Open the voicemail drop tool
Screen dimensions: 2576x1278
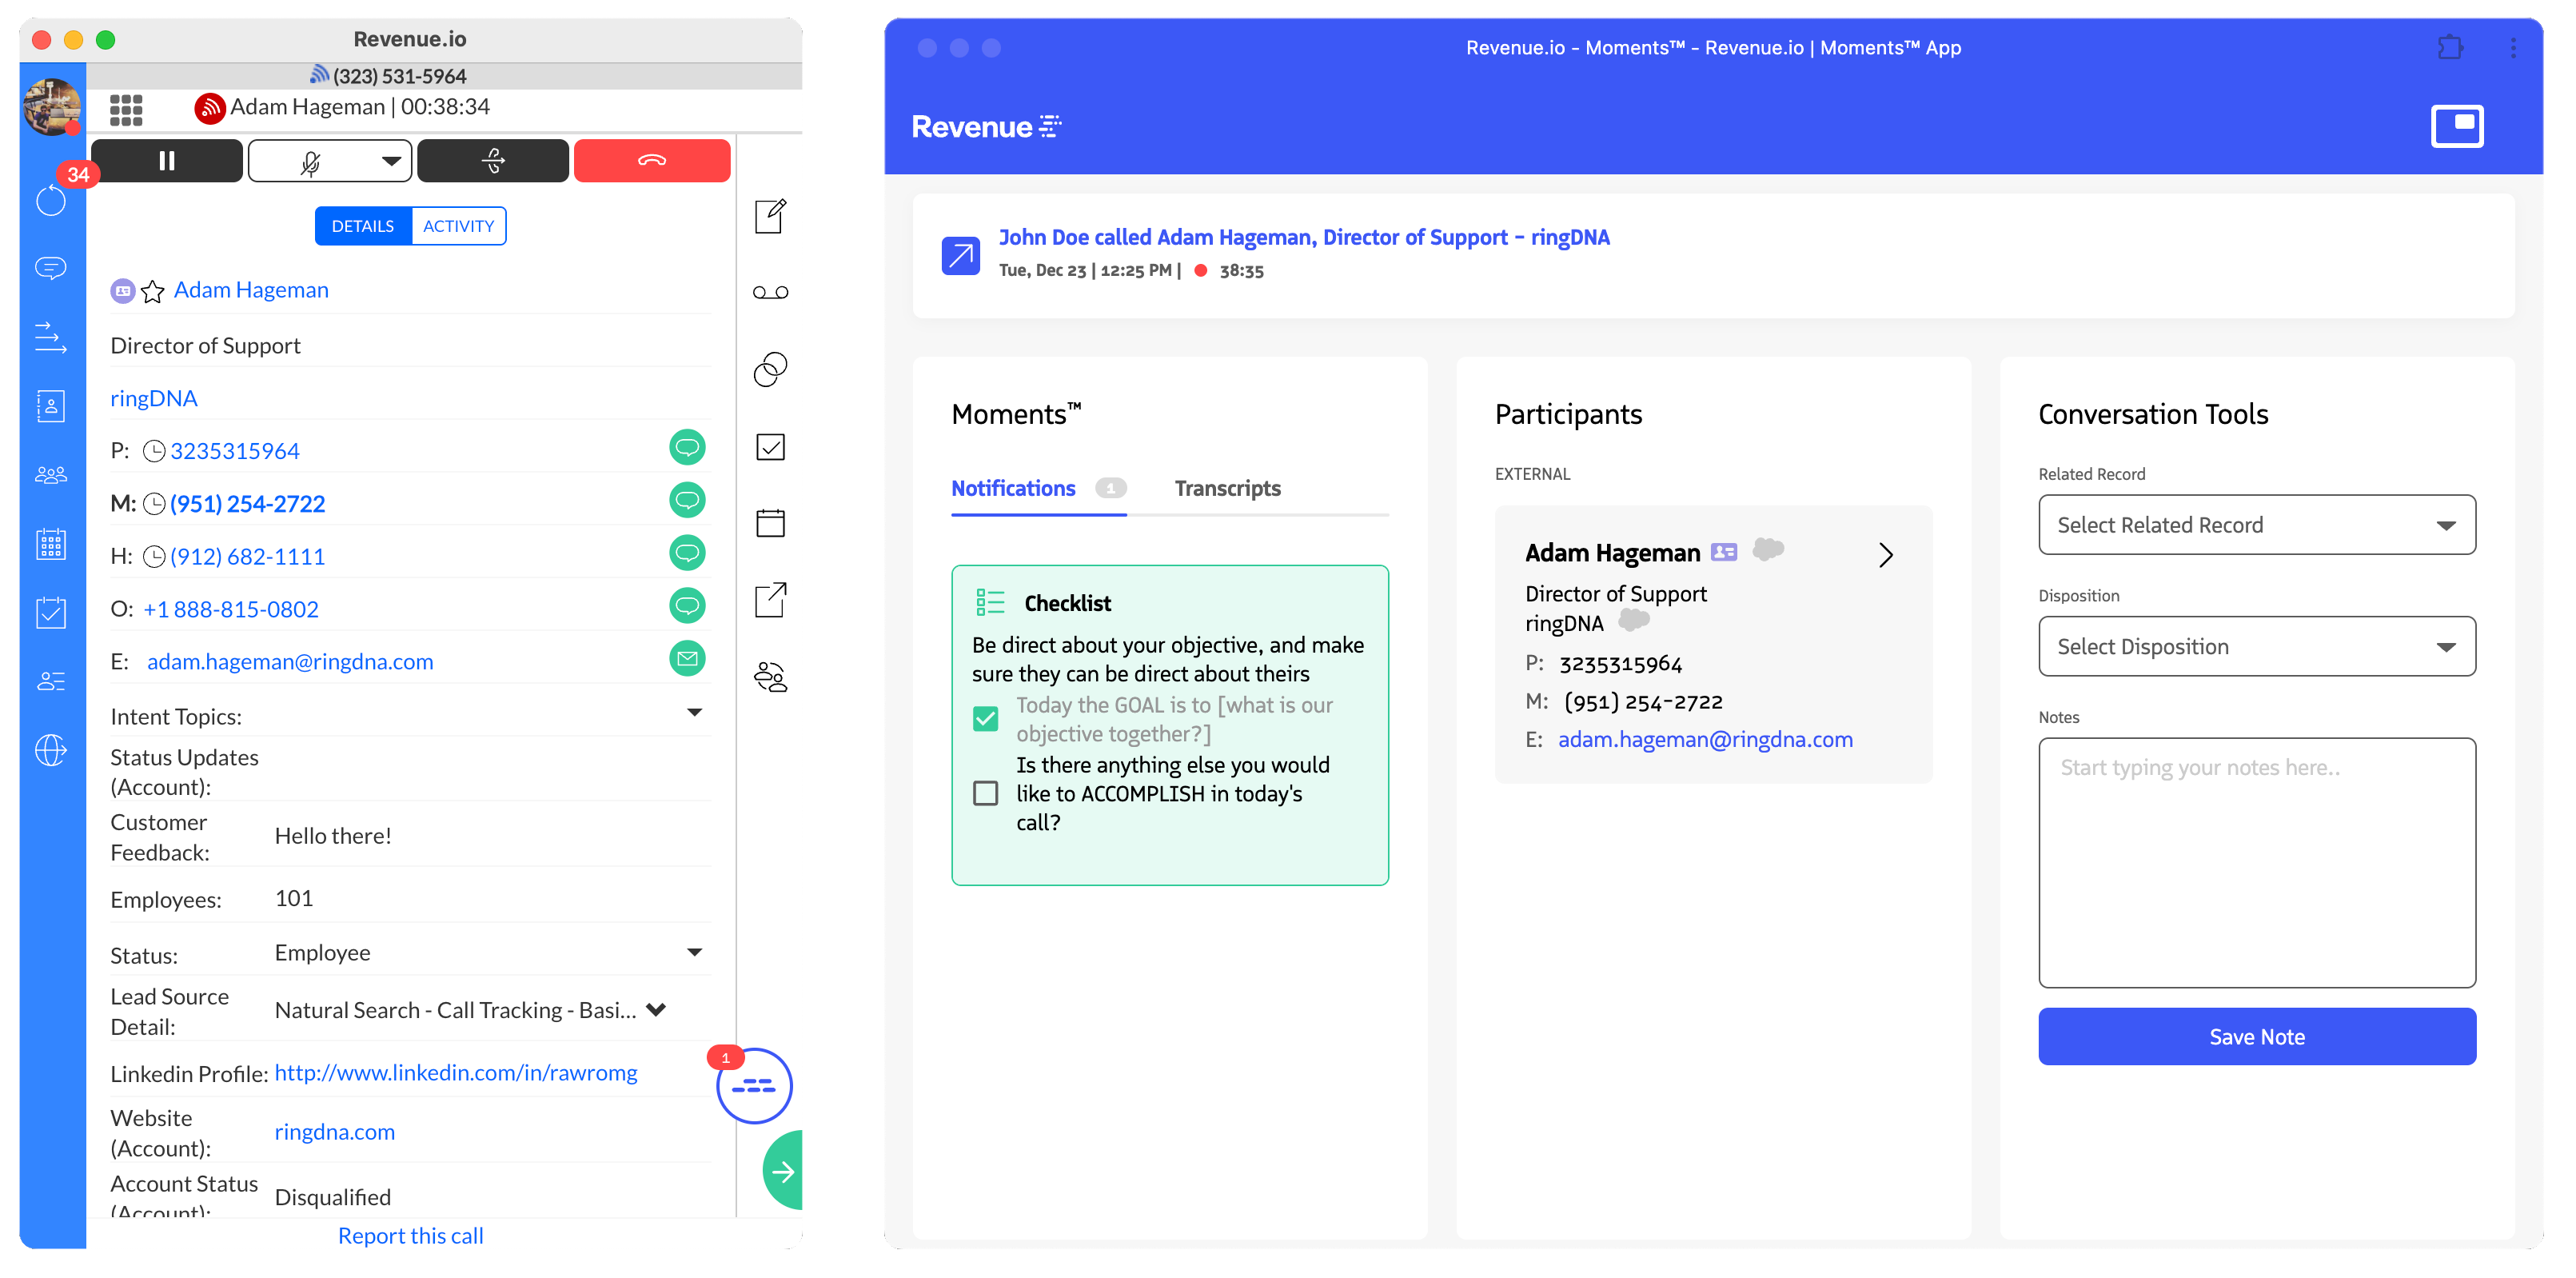(x=769, y=291)
